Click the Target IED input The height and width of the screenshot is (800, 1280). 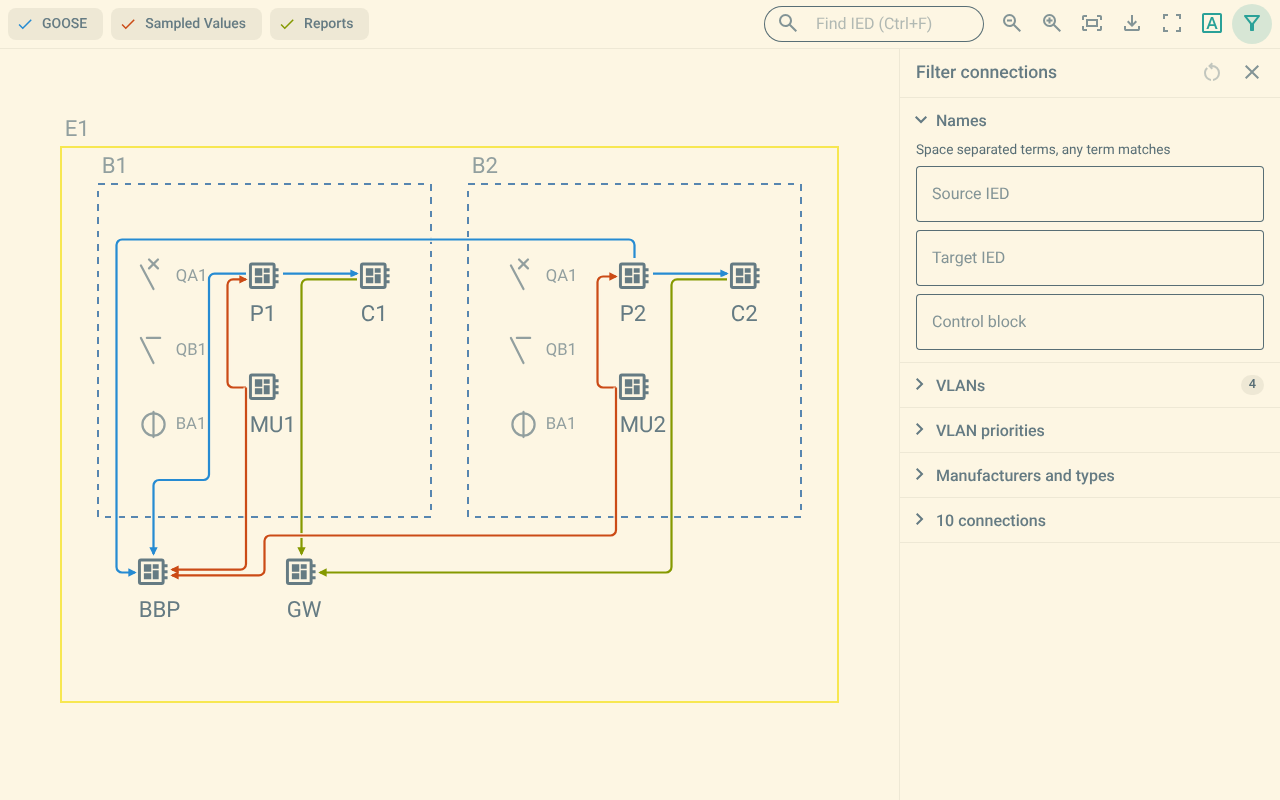tap(1090, 258)
